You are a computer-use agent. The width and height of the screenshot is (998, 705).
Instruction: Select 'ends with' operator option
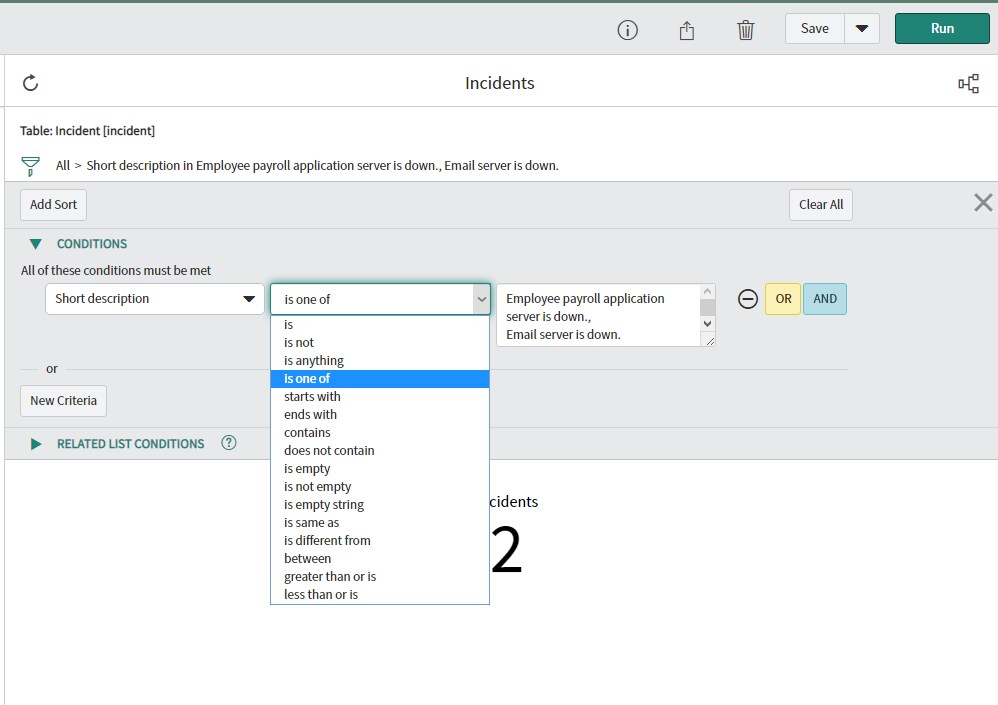point(380,414)
